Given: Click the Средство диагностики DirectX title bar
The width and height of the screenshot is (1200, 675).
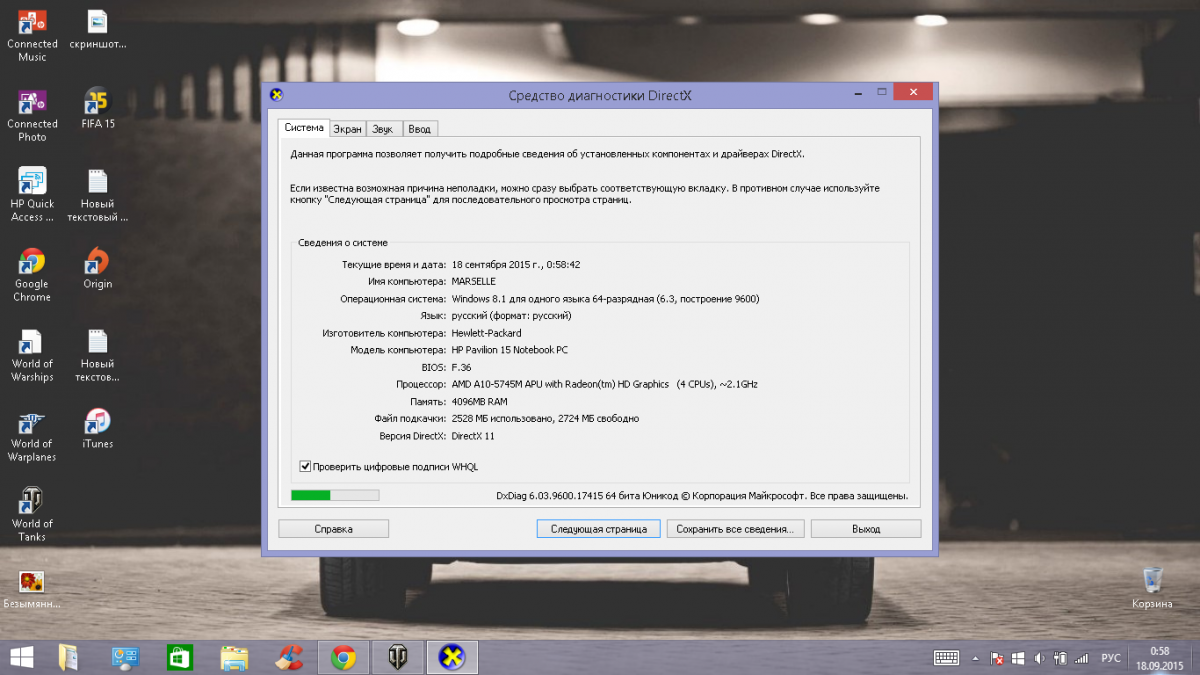Looking at the screenshot, I should coord(599,95).
